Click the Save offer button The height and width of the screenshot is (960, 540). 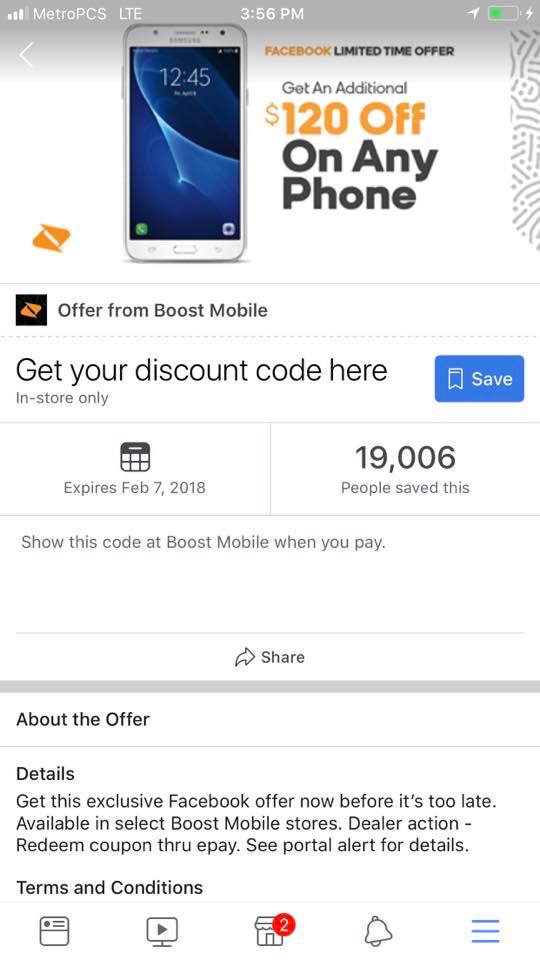(x=479, y=378)
